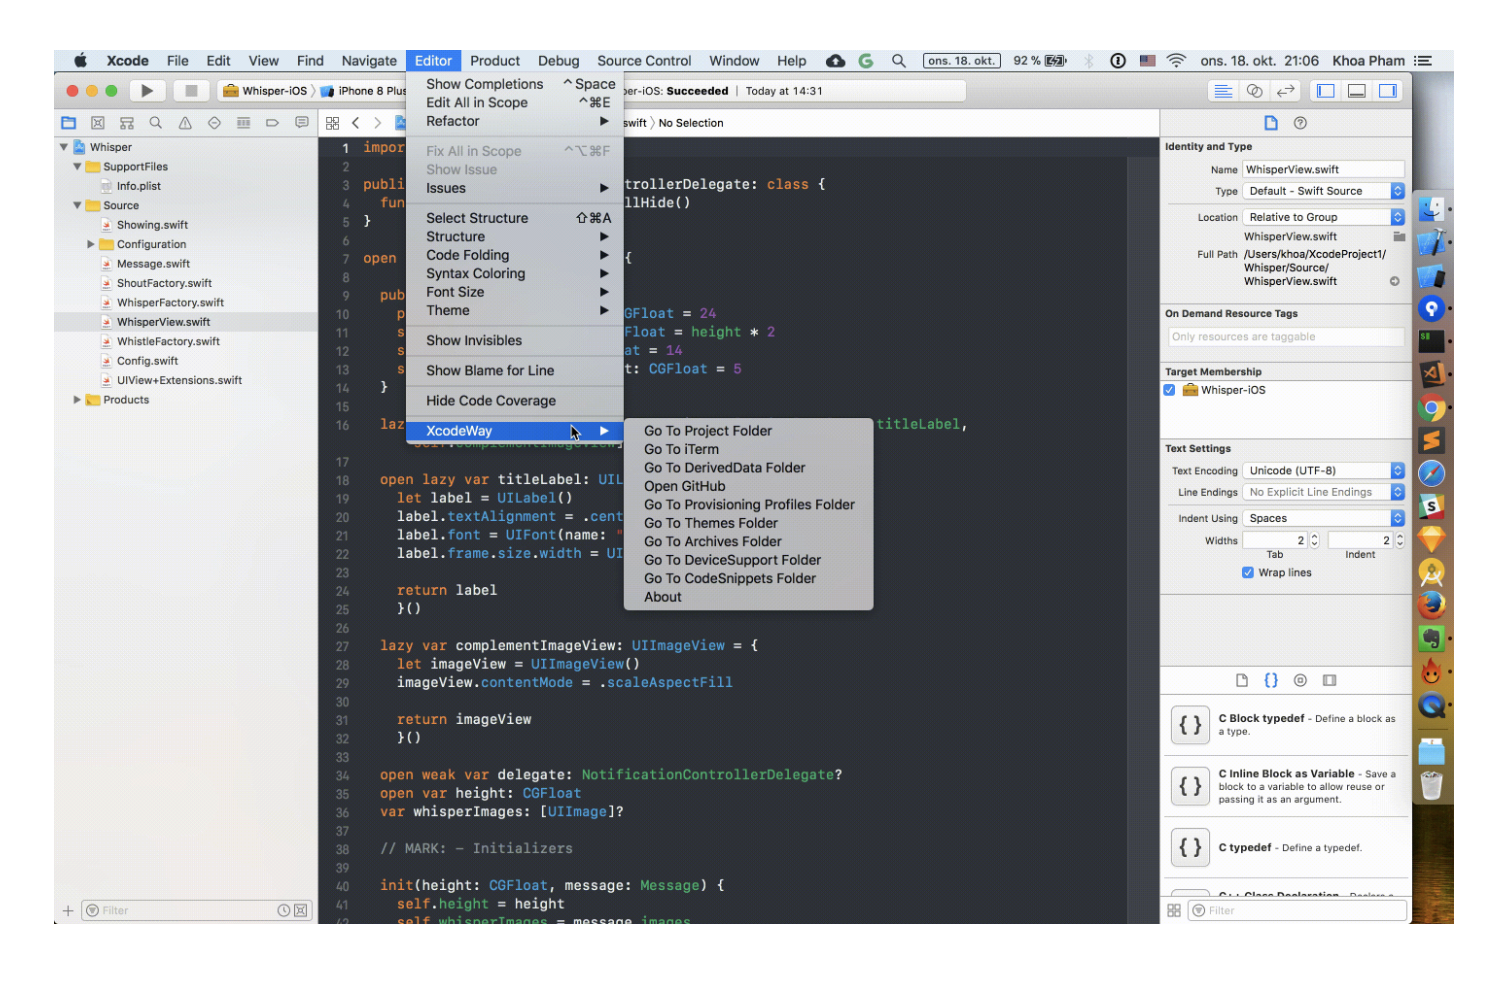Select Show Blame for Line
Image resolution: width=1508 pixels, height=982 pixels.
pos(490,371)
